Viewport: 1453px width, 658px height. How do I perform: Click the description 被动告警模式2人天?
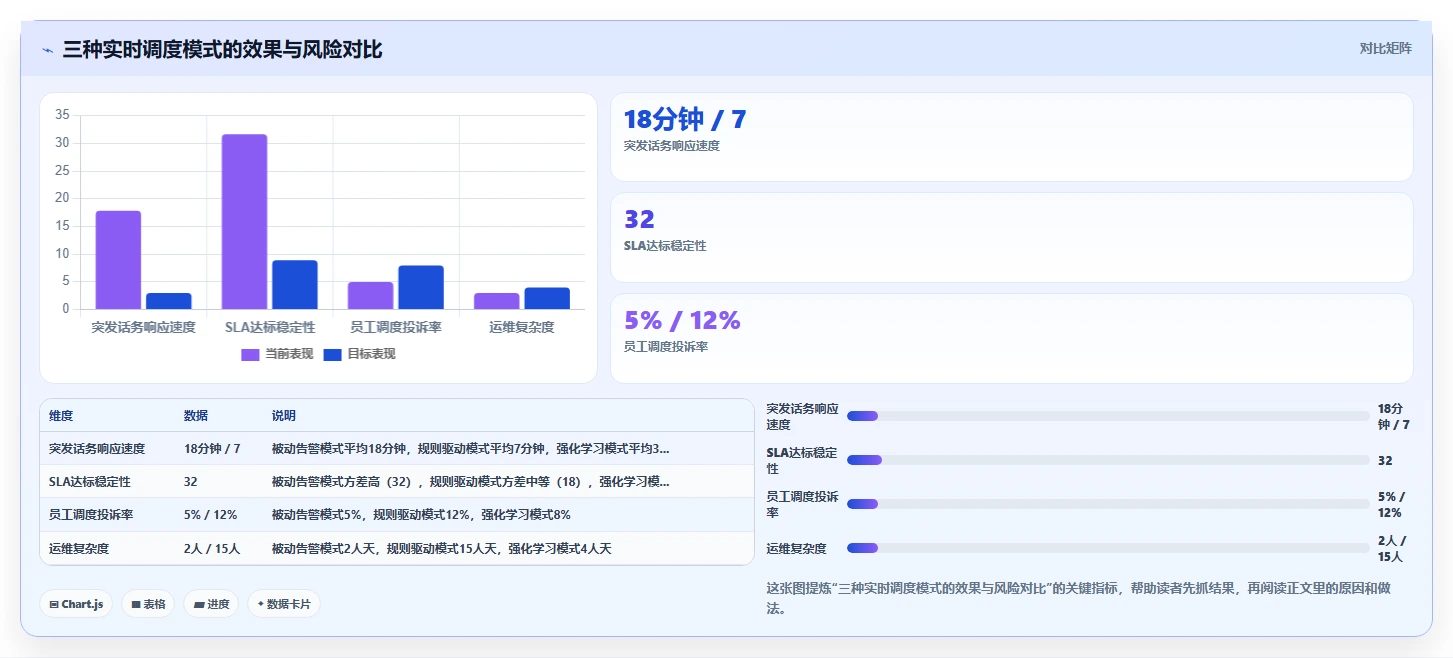[x=441, y=548]
